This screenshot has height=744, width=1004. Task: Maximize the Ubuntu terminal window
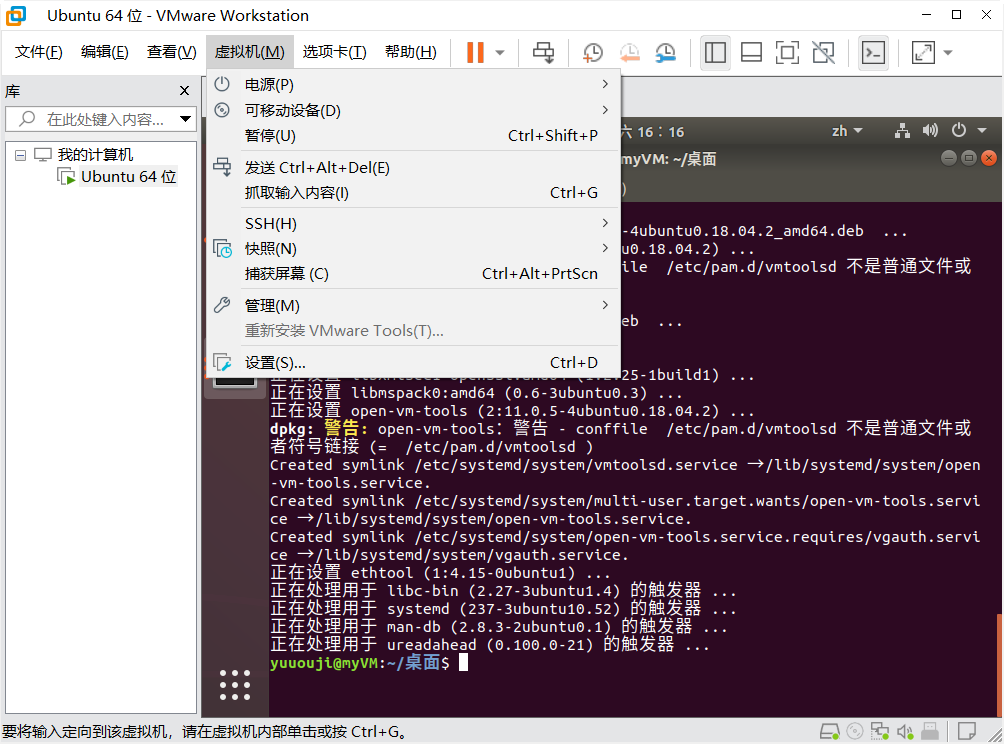[969, 158]
